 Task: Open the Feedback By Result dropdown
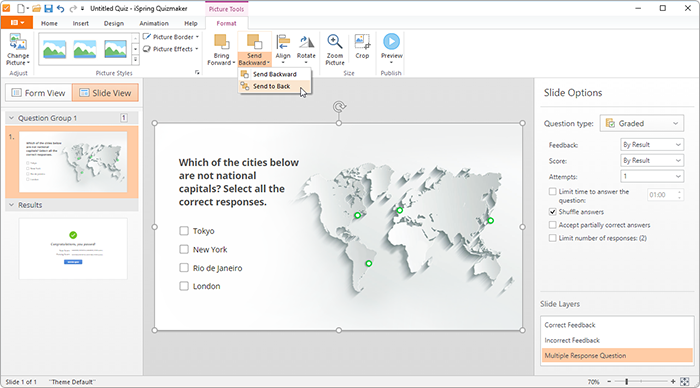coord(652,145)
